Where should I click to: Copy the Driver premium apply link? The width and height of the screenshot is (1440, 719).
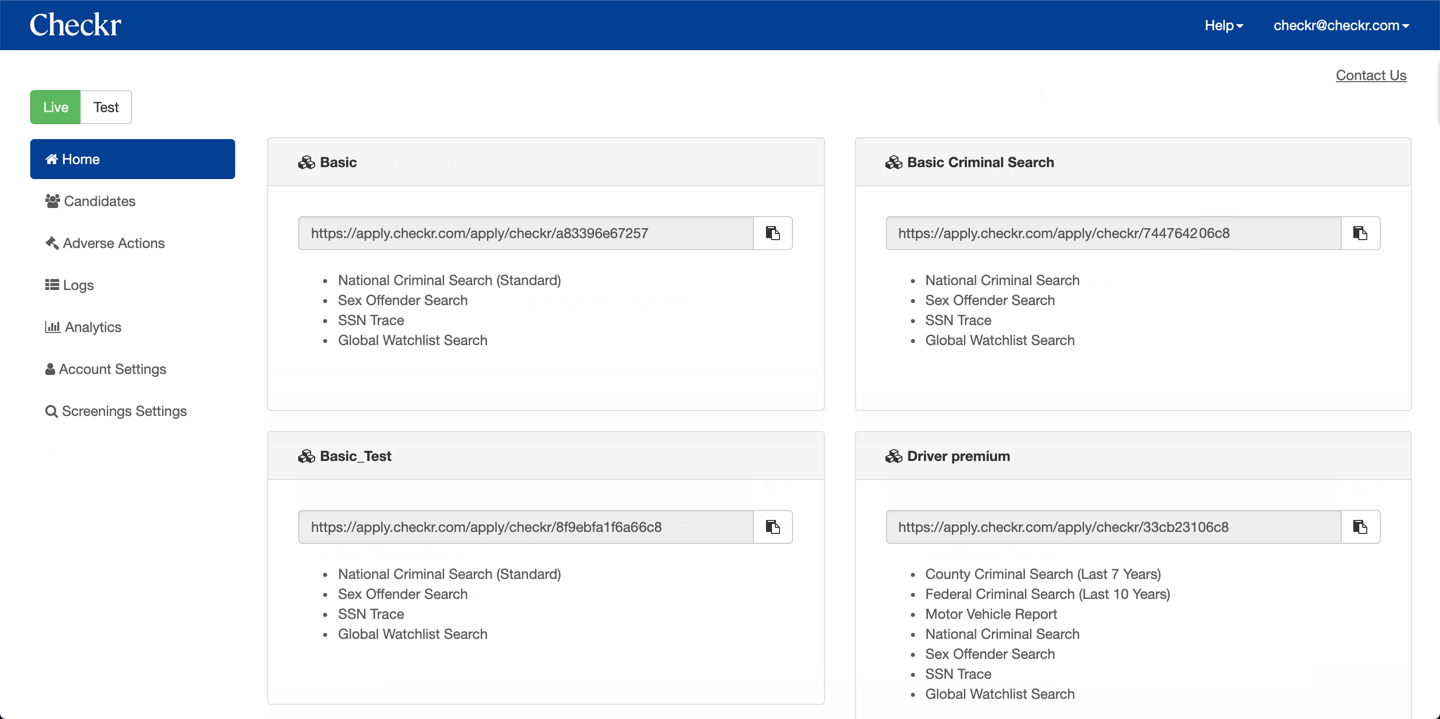pyautogui.click(x=1360, y=527)
